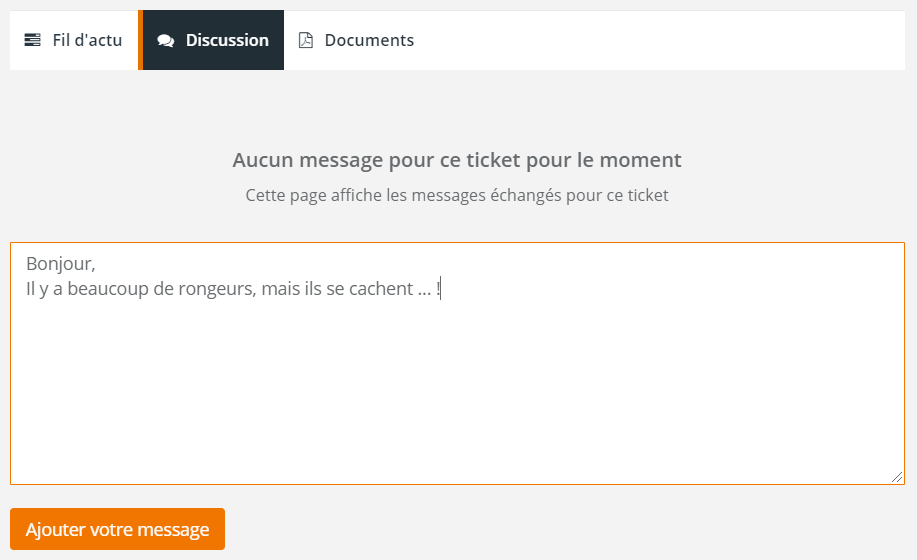Image resolution: width=917 pixels, height=560 pixels.
Task: Select the Discussion tab label
Action: 227,40
